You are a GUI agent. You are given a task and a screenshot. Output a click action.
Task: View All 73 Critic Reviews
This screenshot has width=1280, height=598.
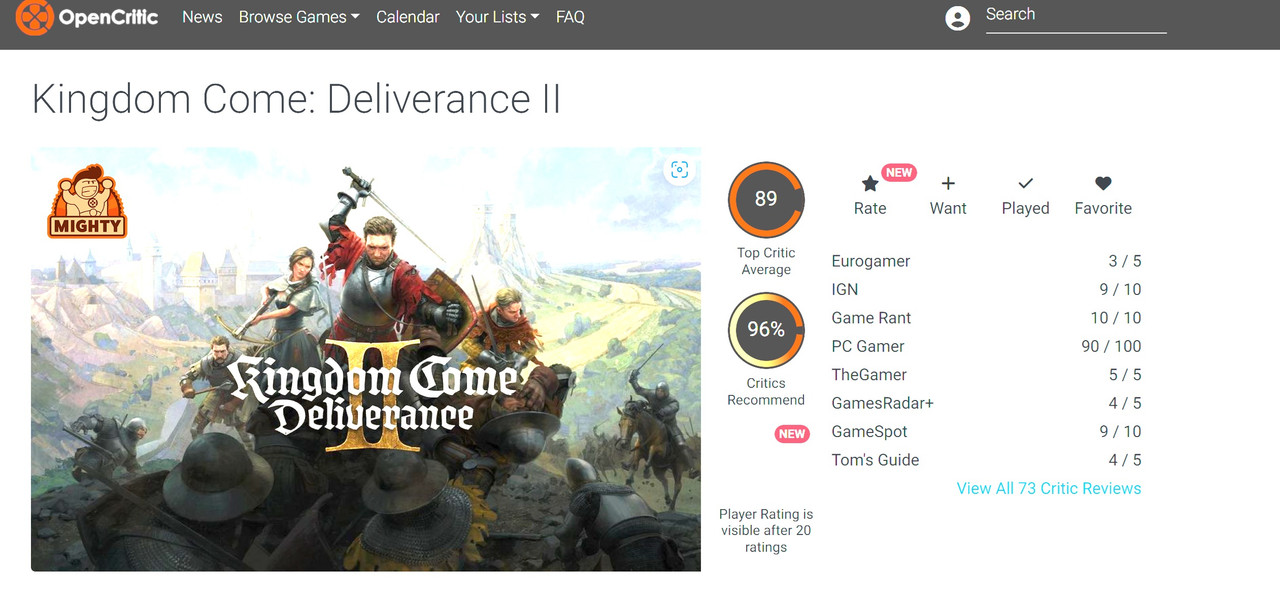coord(1049,488)
